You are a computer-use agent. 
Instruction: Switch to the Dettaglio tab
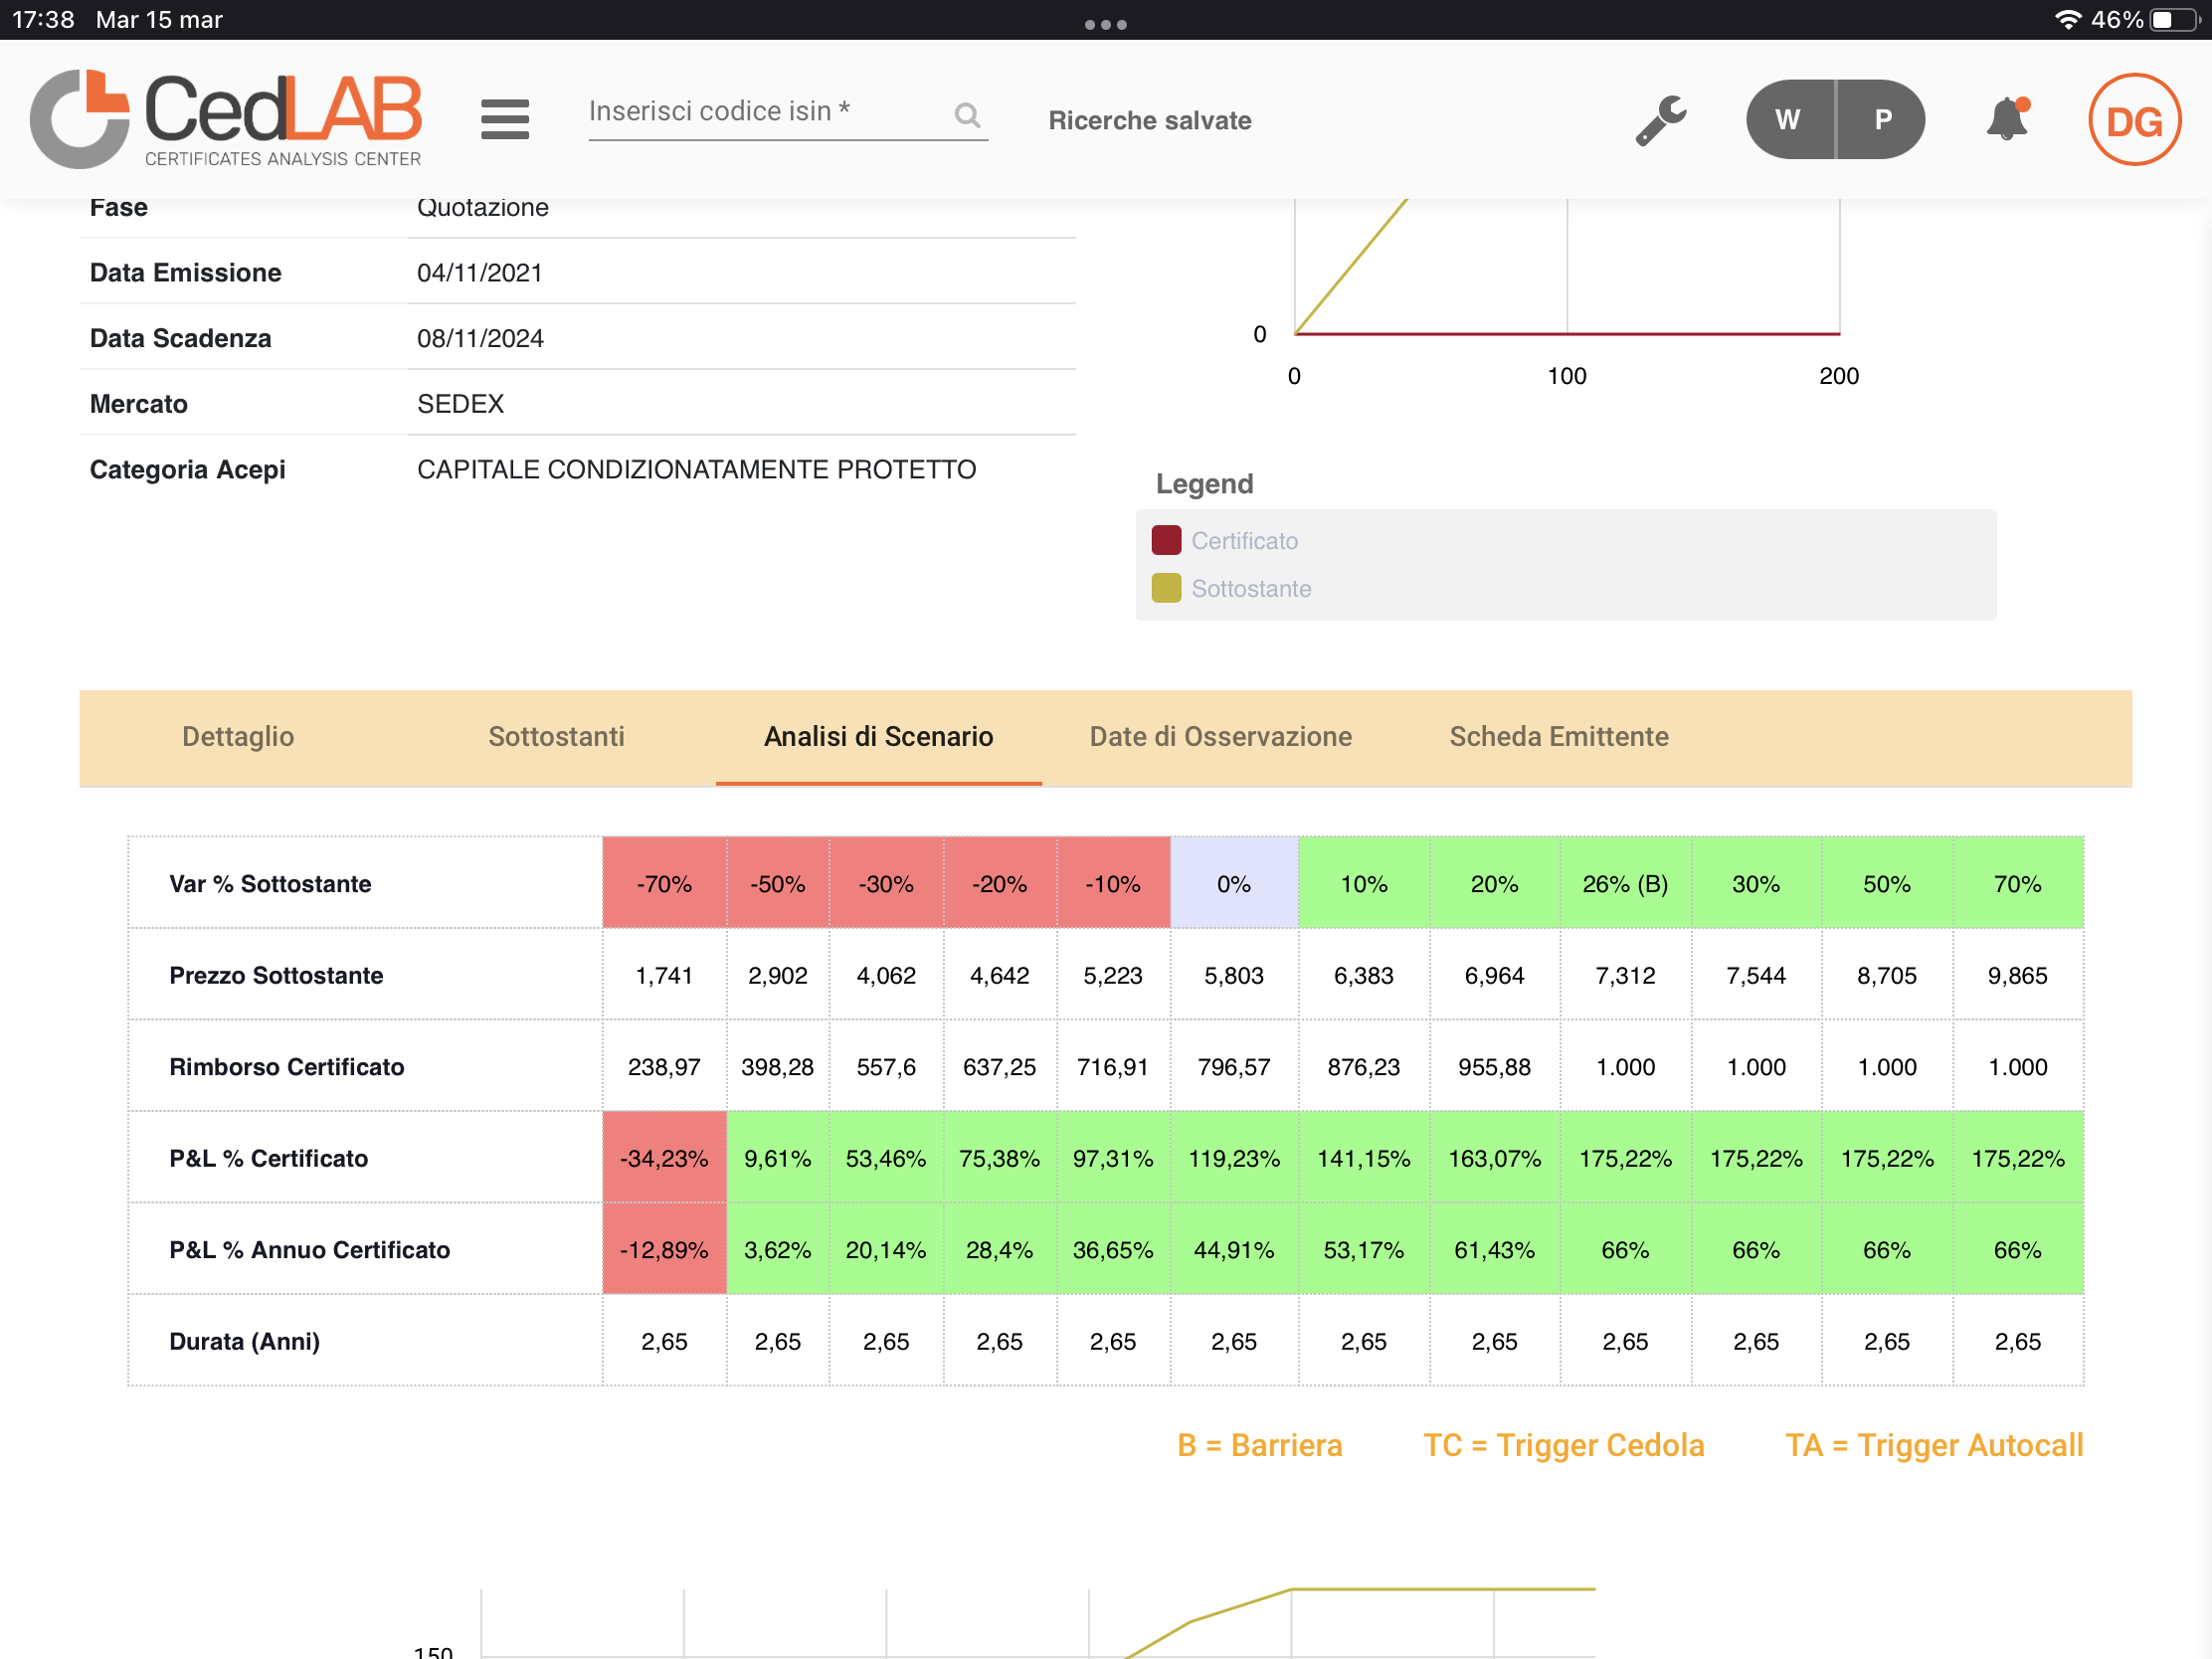pos(238,737)
